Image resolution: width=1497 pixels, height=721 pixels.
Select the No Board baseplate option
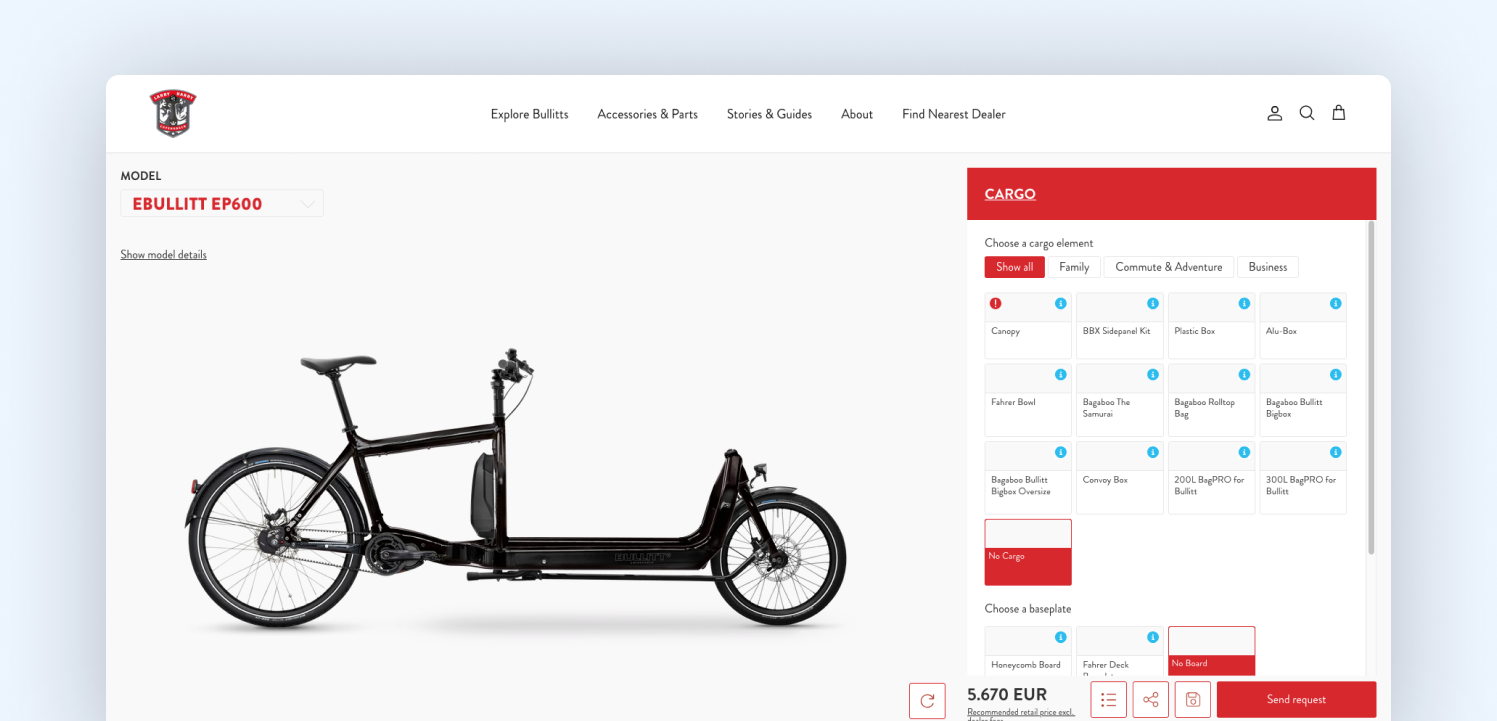[1211, 651]
